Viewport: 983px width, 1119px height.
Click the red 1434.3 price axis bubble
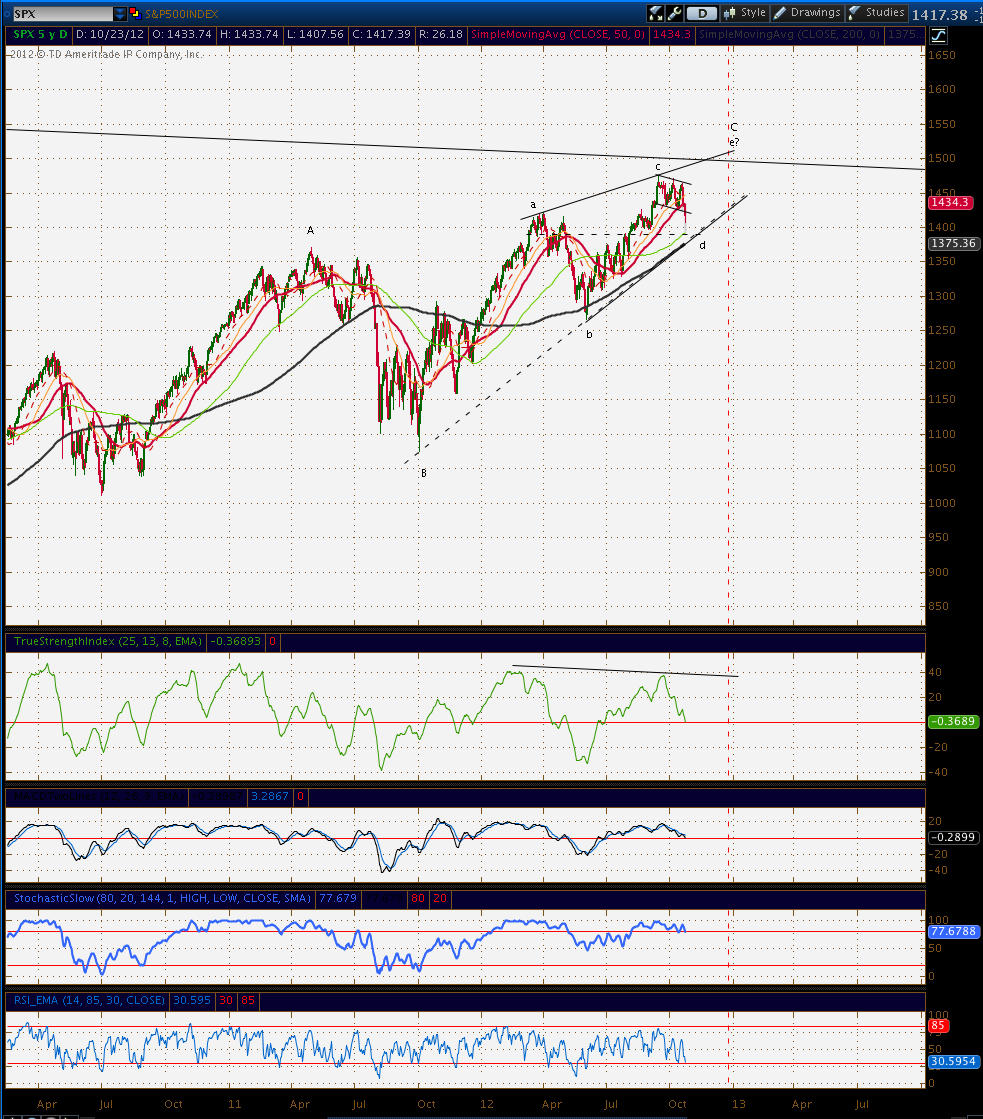pyautogui.click(x=949, y=203)
